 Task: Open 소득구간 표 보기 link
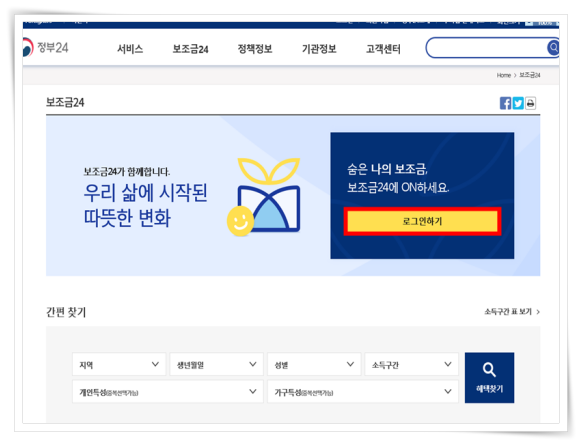coord(512,312)
